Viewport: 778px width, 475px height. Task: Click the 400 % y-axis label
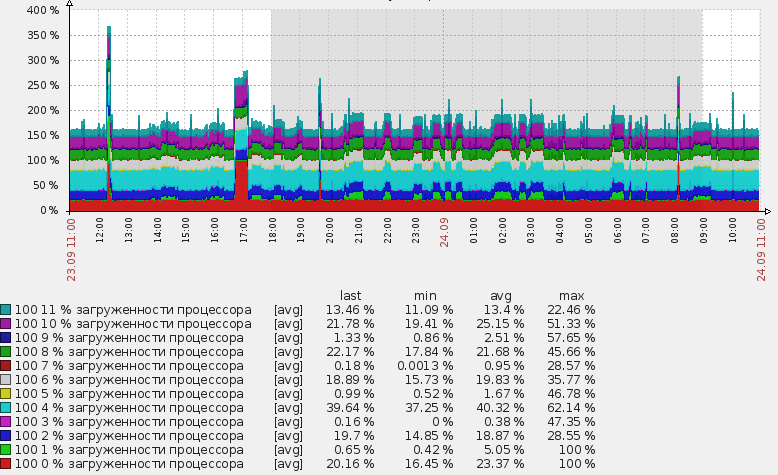43,10
